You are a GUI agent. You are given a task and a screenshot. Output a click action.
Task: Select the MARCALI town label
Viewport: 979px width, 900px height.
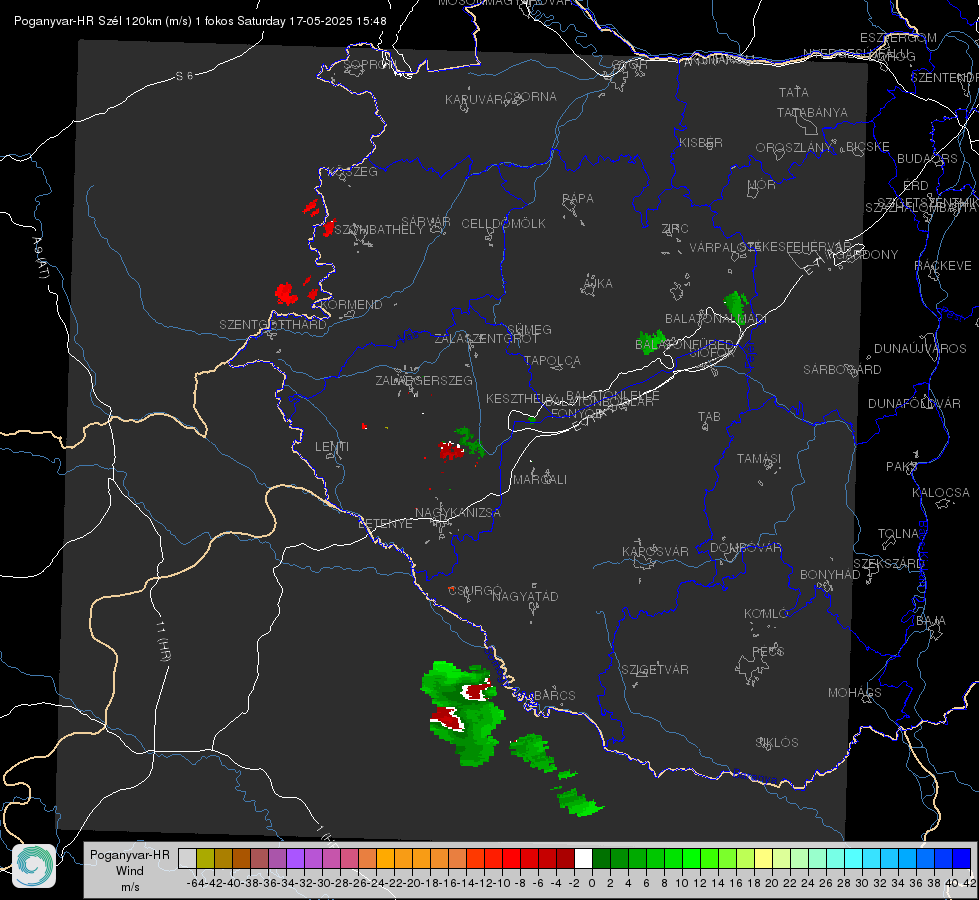pyautogui.click(x=540, y=480)
